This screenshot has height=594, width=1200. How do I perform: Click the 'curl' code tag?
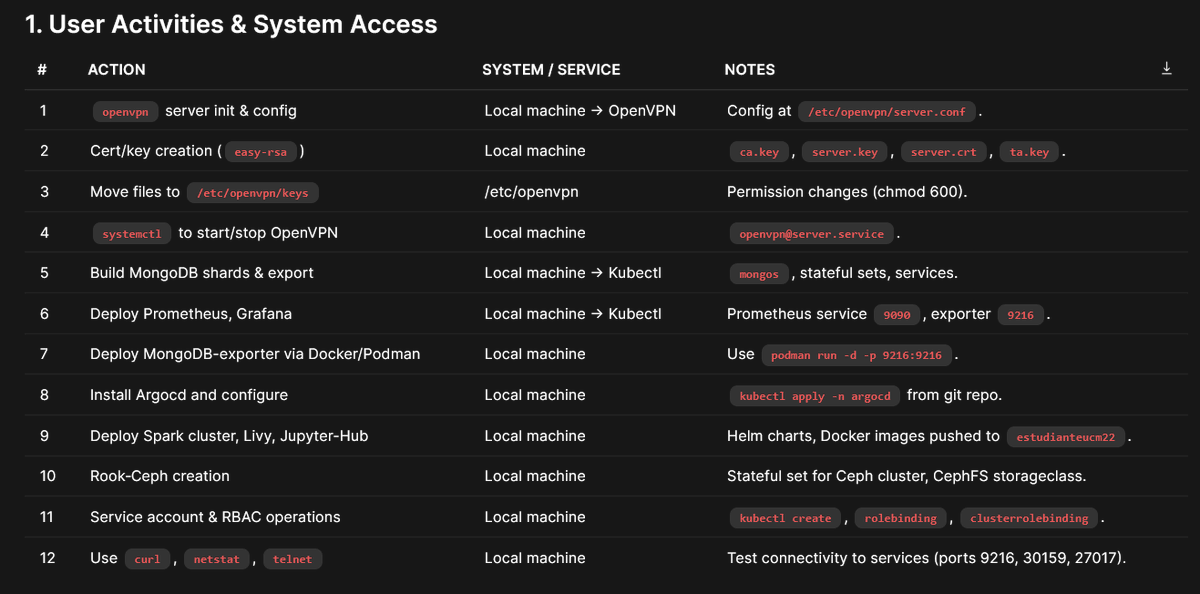pyautogui.click(x=147, y=559)
